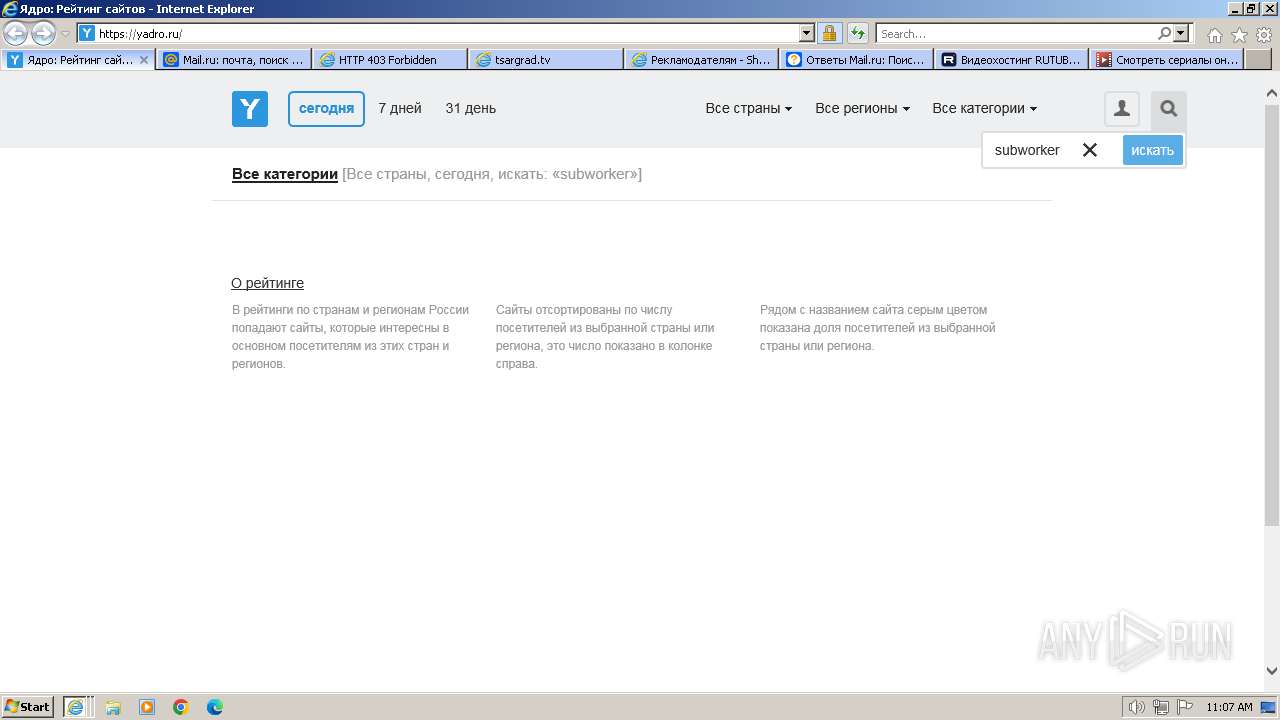Viewport: 1280px width, 720px height.
Task: Click the Action Center flag icon
Action: tap(1185, 707)
